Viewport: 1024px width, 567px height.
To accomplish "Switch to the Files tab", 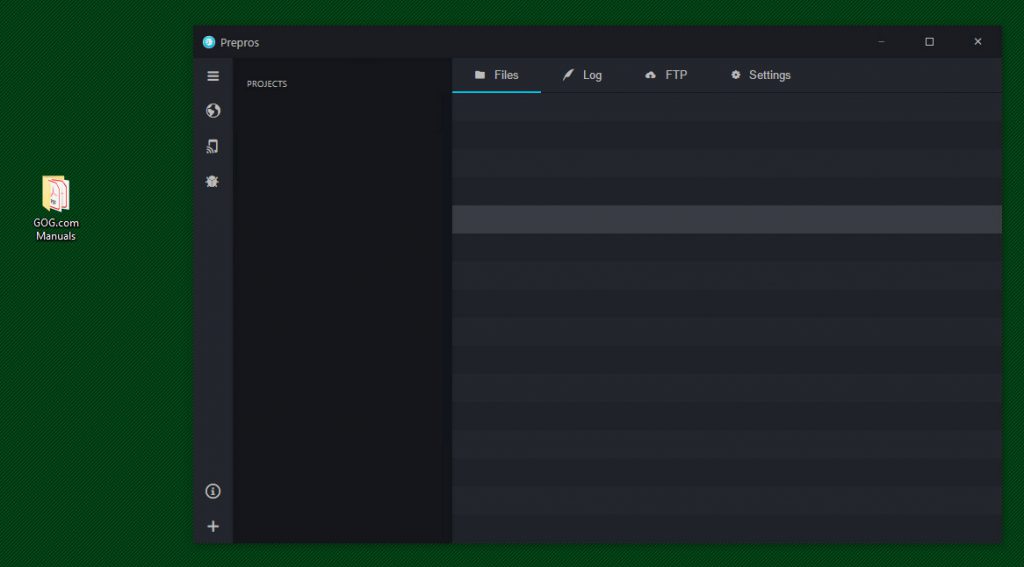I will [496, 75].
